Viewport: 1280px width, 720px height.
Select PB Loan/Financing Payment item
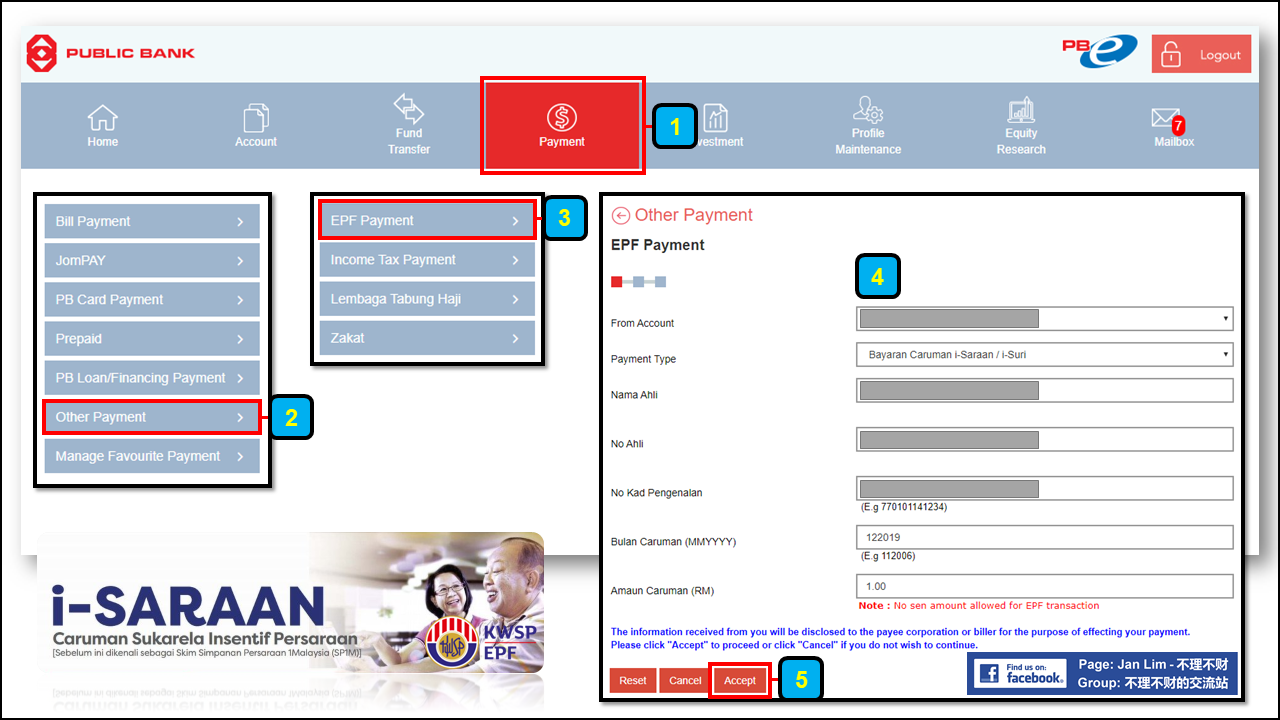pos(151,378)
